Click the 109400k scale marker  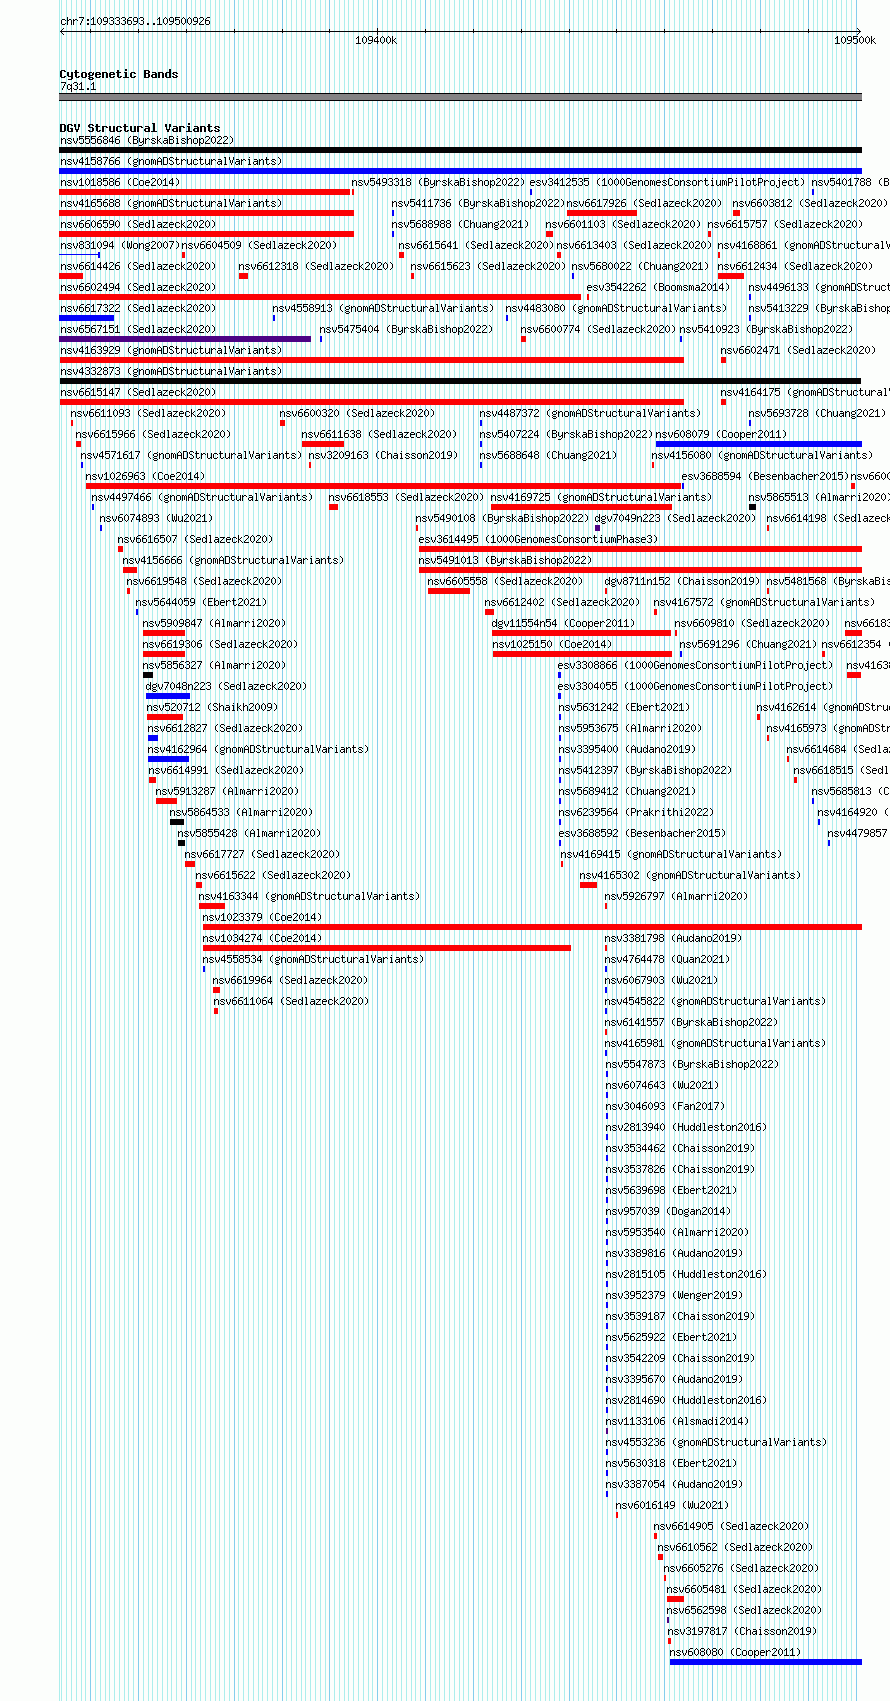click(376, 41)
